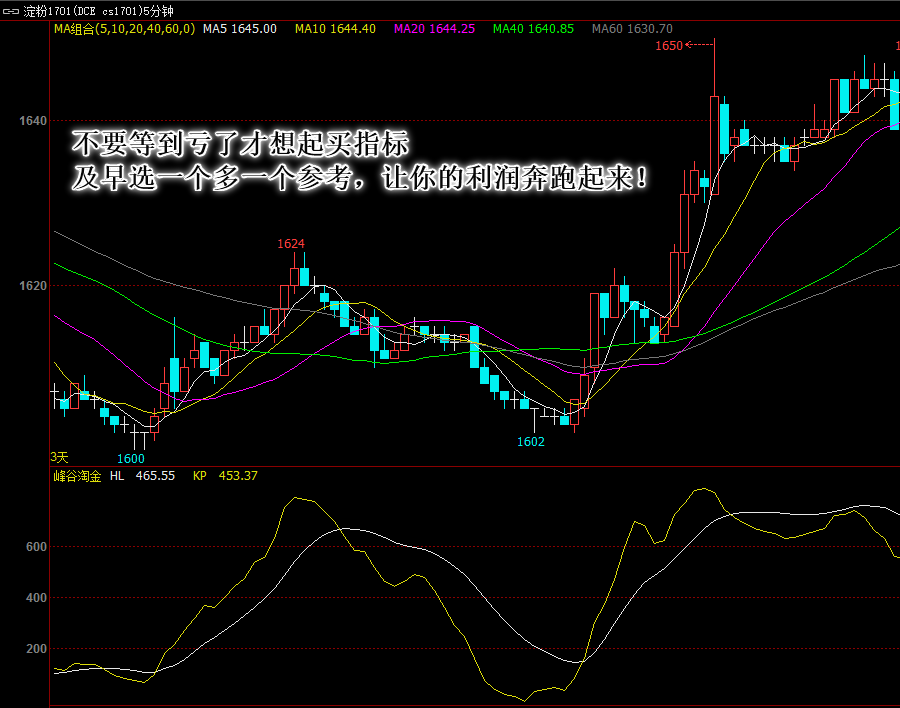Click the overlay text 不要等到亏了才想起买指标
Image resolution: width=900 pixels, height=708 pixels.
pos(240,144)
